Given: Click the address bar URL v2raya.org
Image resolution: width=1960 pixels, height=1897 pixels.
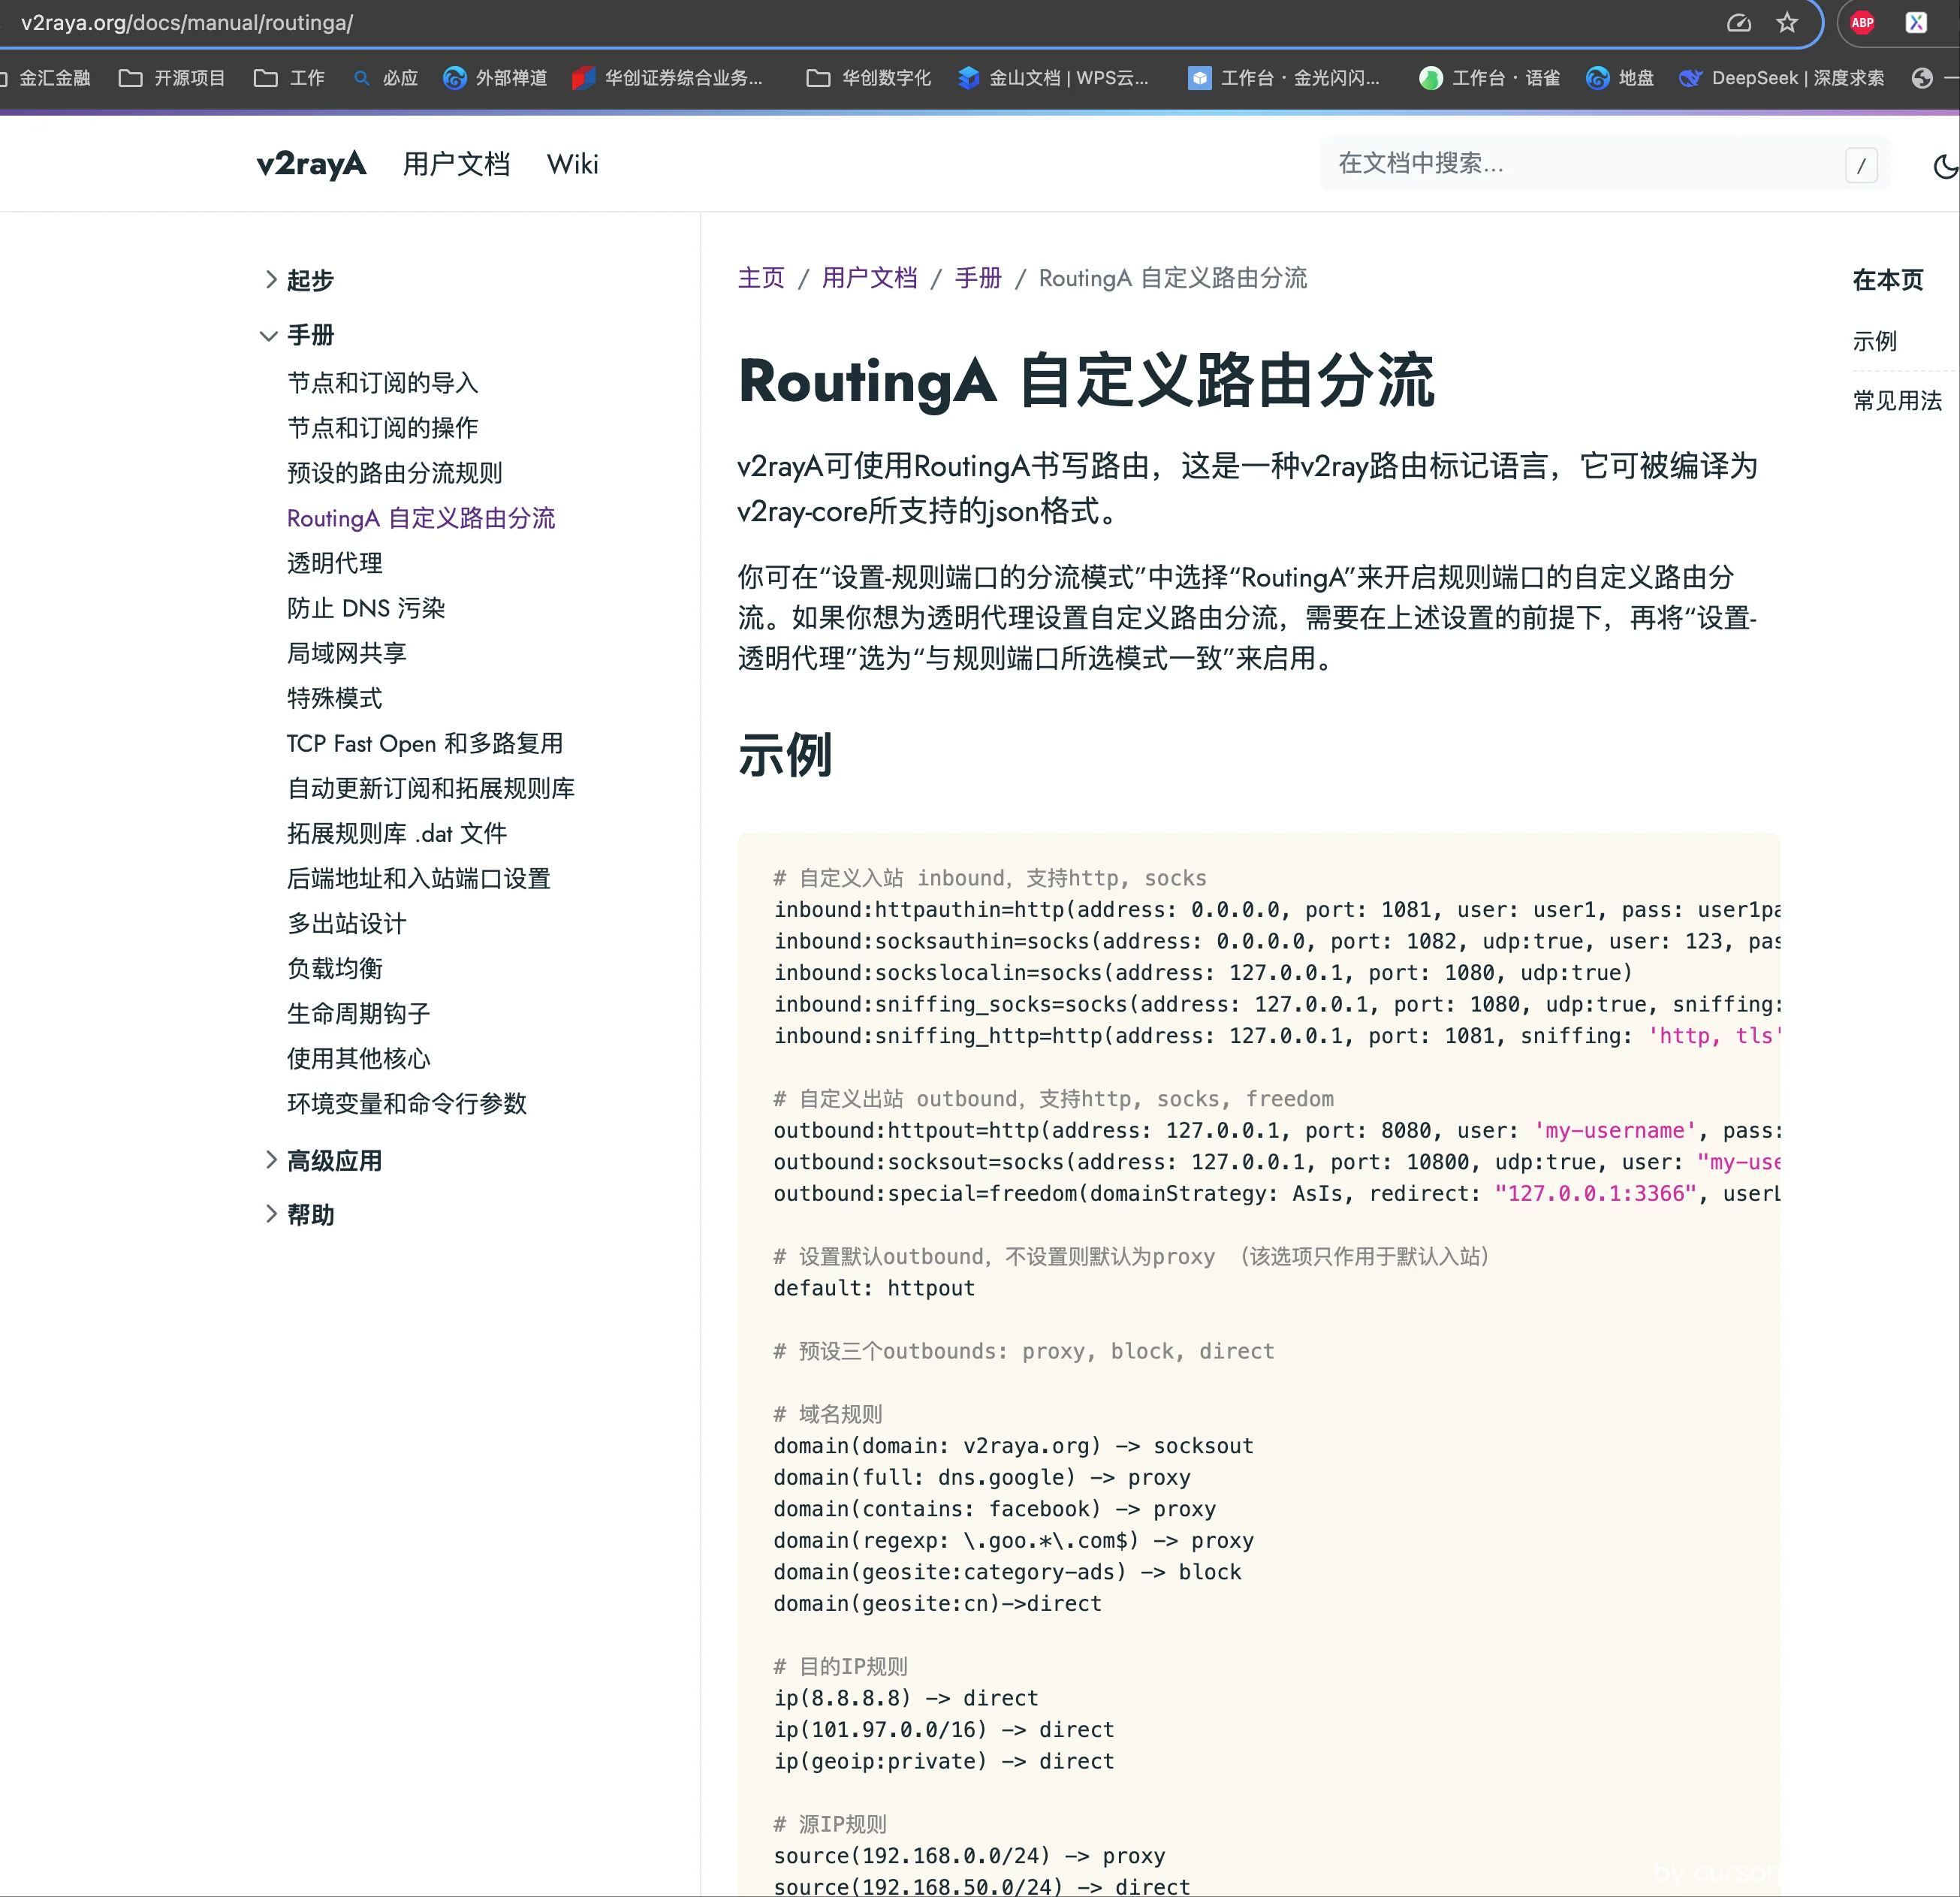Looking at the screenshot, I should point(186,23).
